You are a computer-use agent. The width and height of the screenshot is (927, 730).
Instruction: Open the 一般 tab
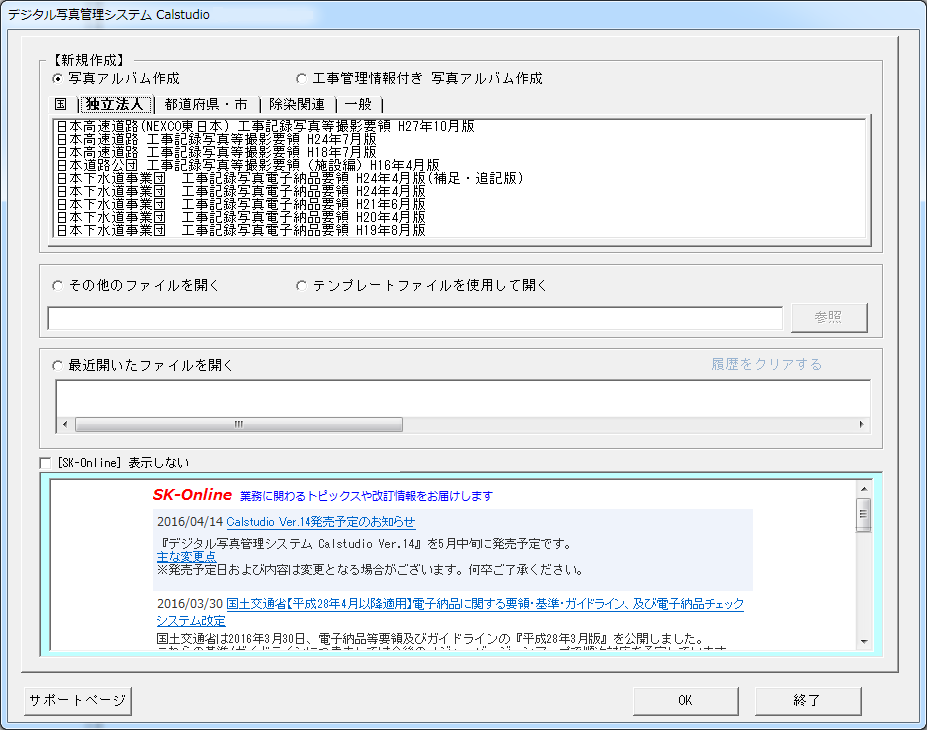(x=358, y=105)
